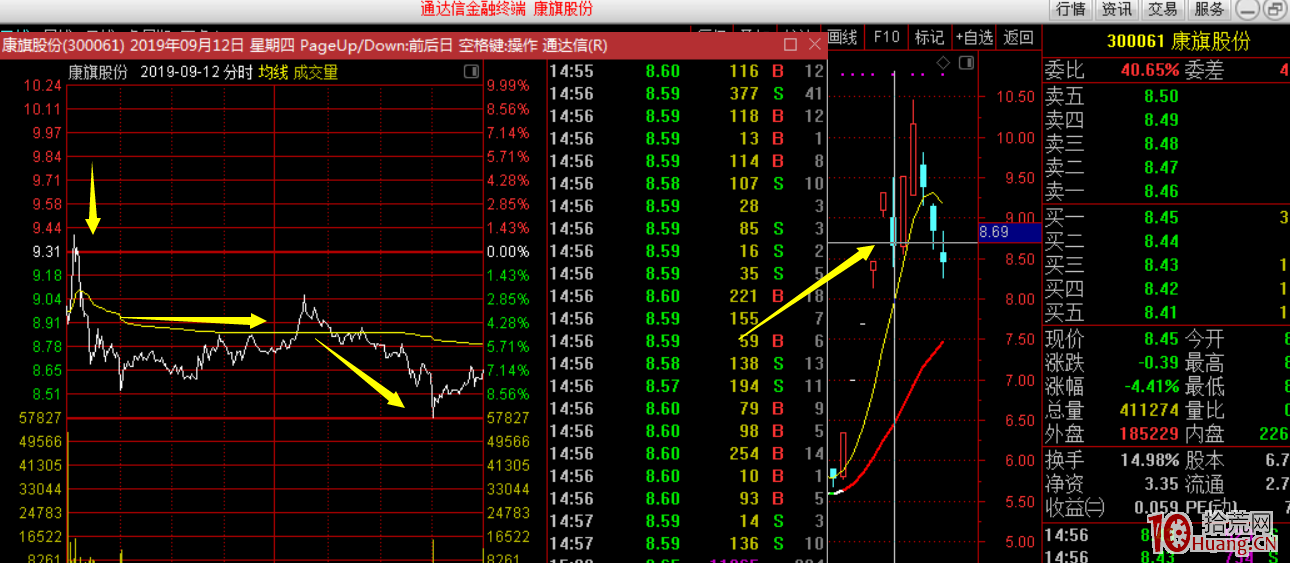Click the 买四 bid row at 8.42

1166,289
